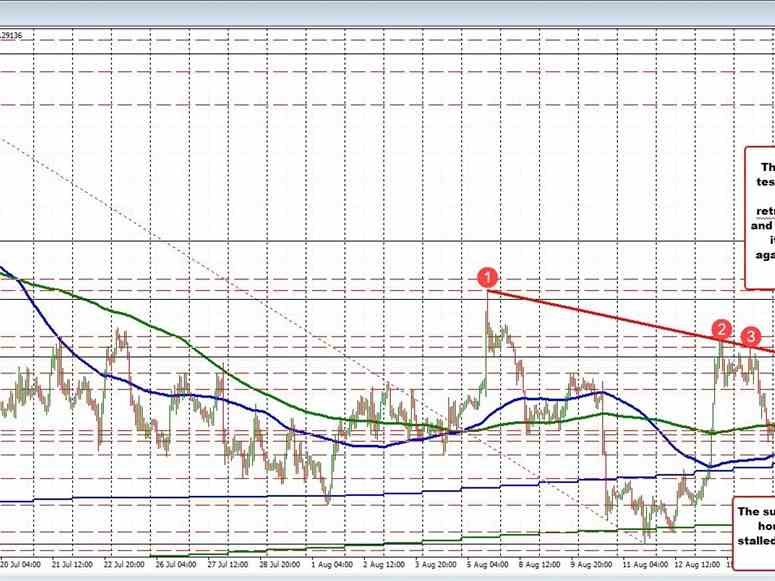Click the price value ending in 29136
This screenshot has height=581, width=775.
point(11,36)
